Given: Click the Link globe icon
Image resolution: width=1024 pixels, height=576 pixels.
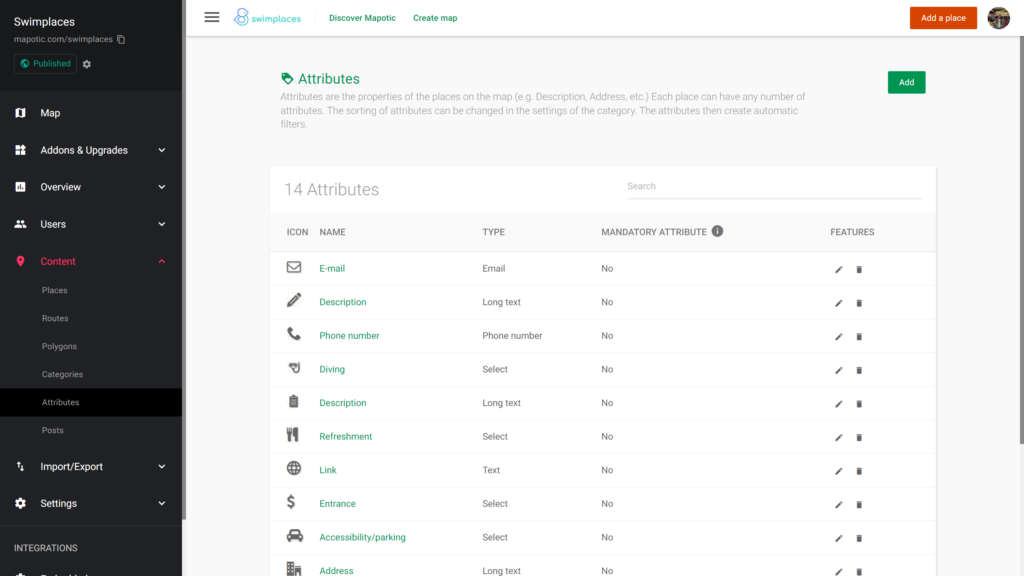Looking at the screenshot, I should [294, 468].
